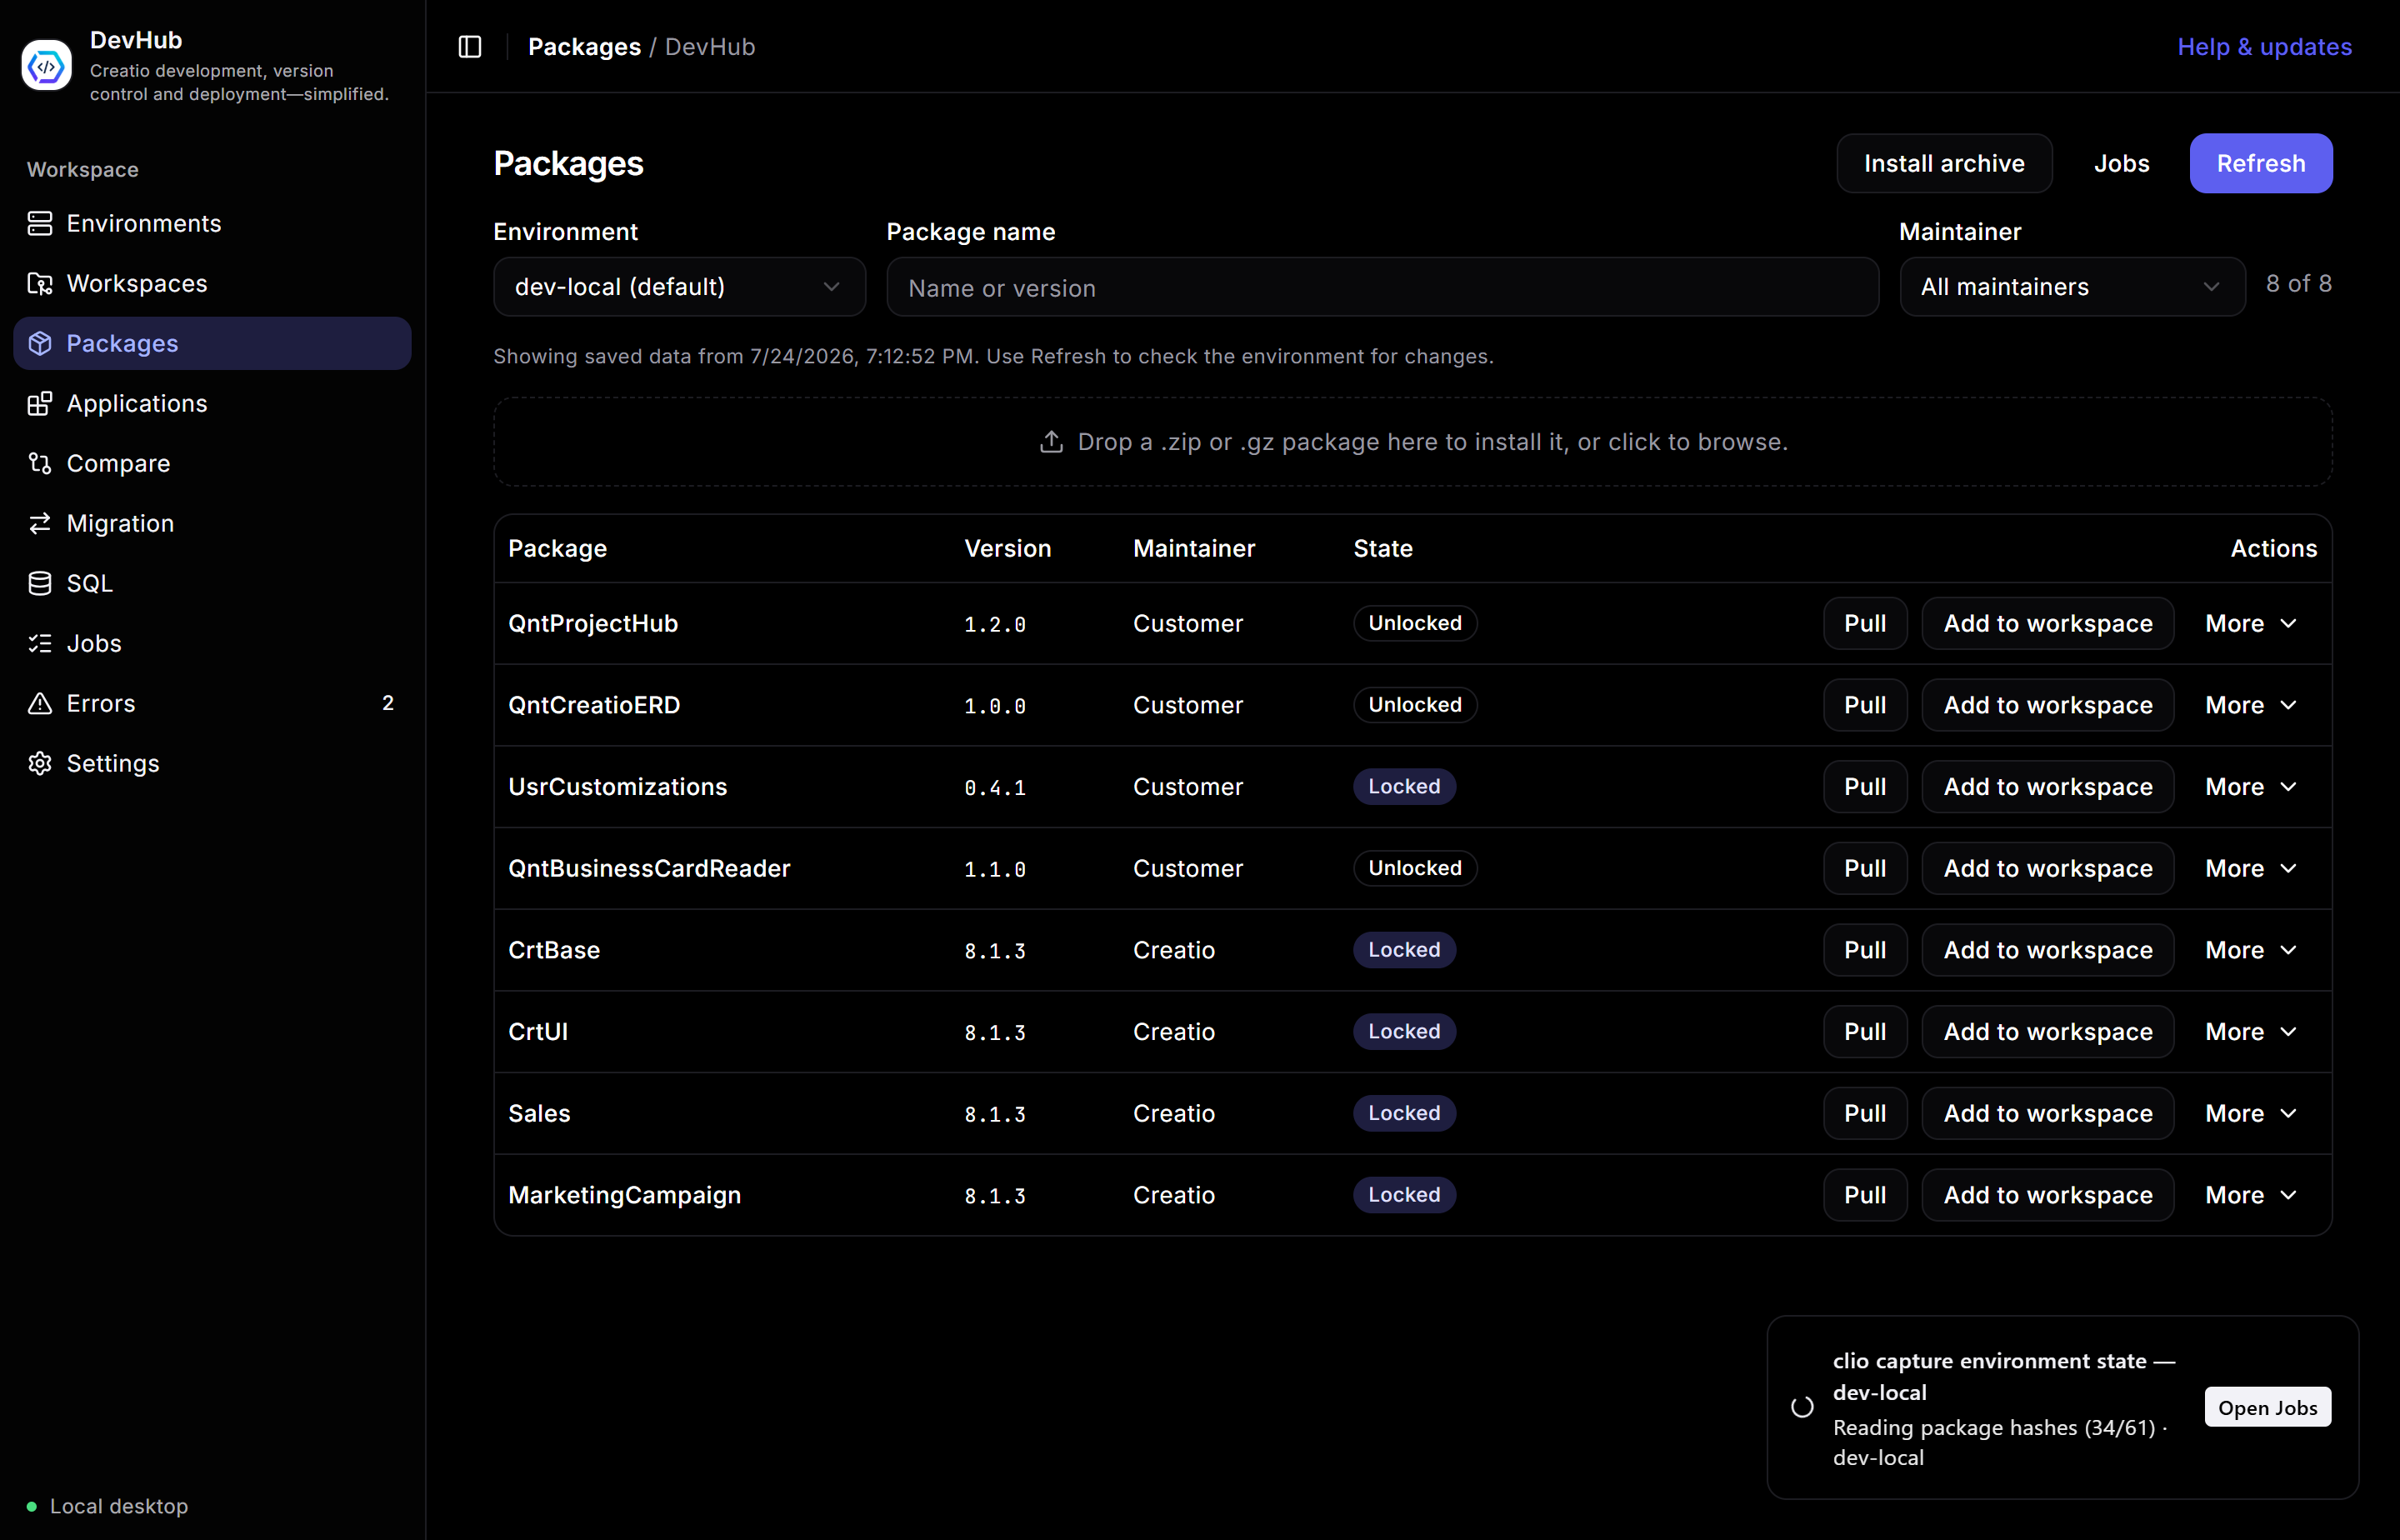Pull the QntBusinessCardReader package
The width and height of the screenshot is (2400, 1540).
click(1865, 868)
